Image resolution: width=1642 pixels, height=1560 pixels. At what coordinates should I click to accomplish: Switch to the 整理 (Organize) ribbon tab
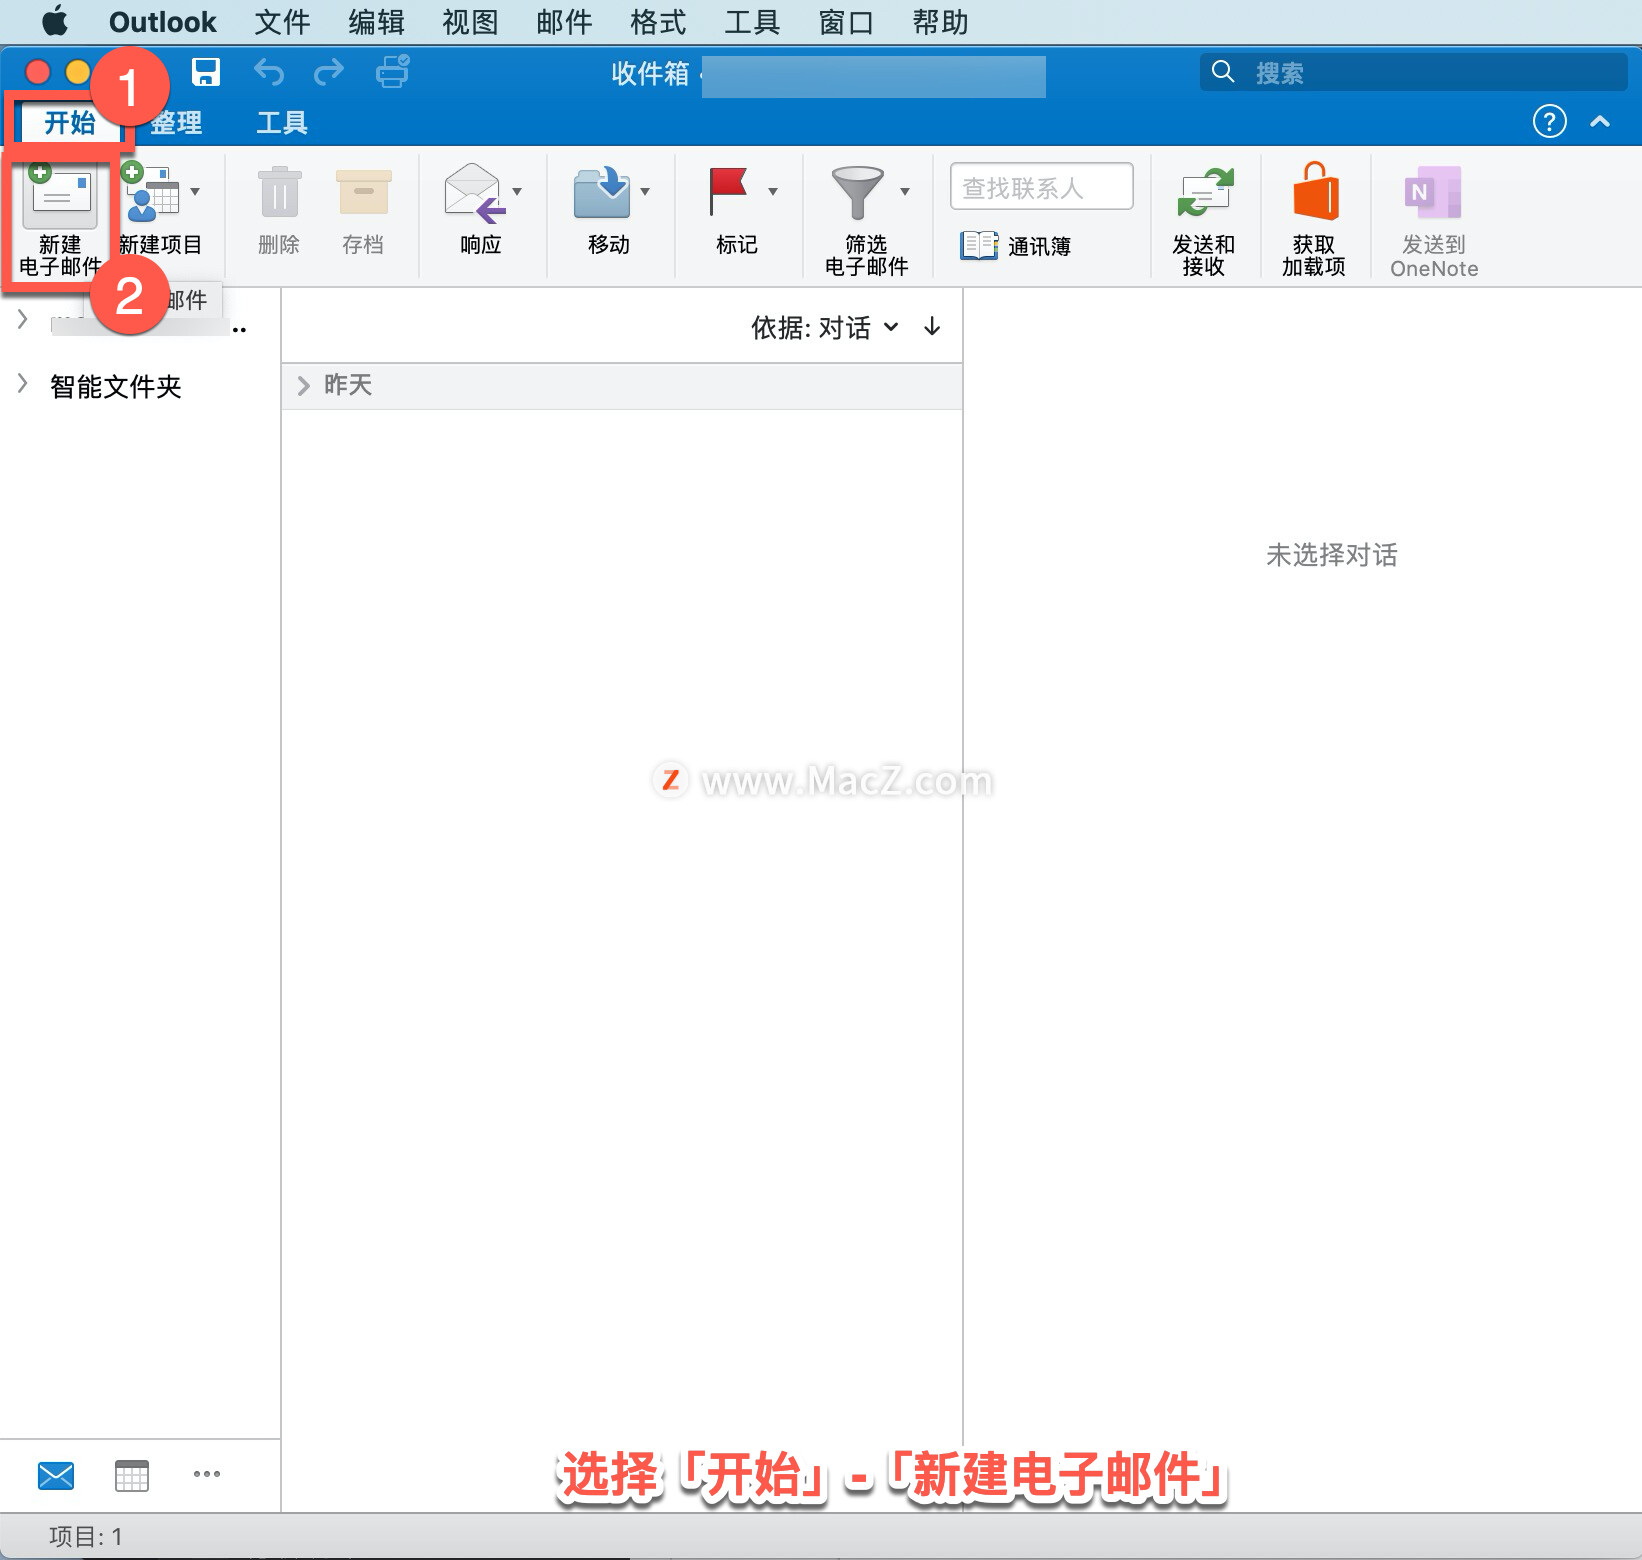point(176,122)
